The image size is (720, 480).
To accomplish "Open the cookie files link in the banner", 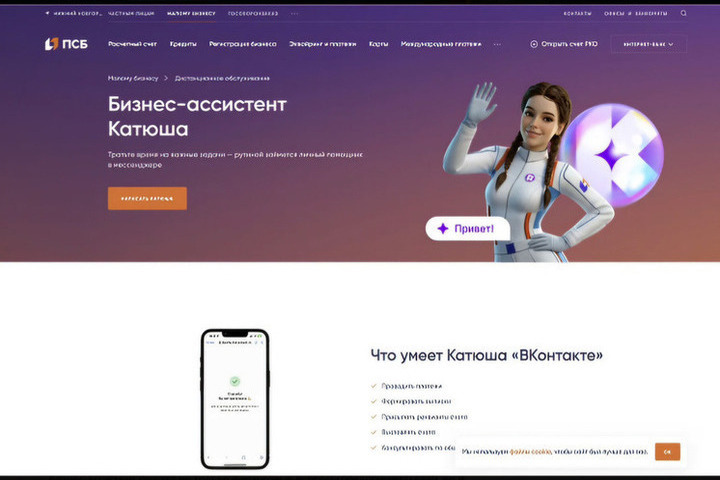I will pos(530,452).
